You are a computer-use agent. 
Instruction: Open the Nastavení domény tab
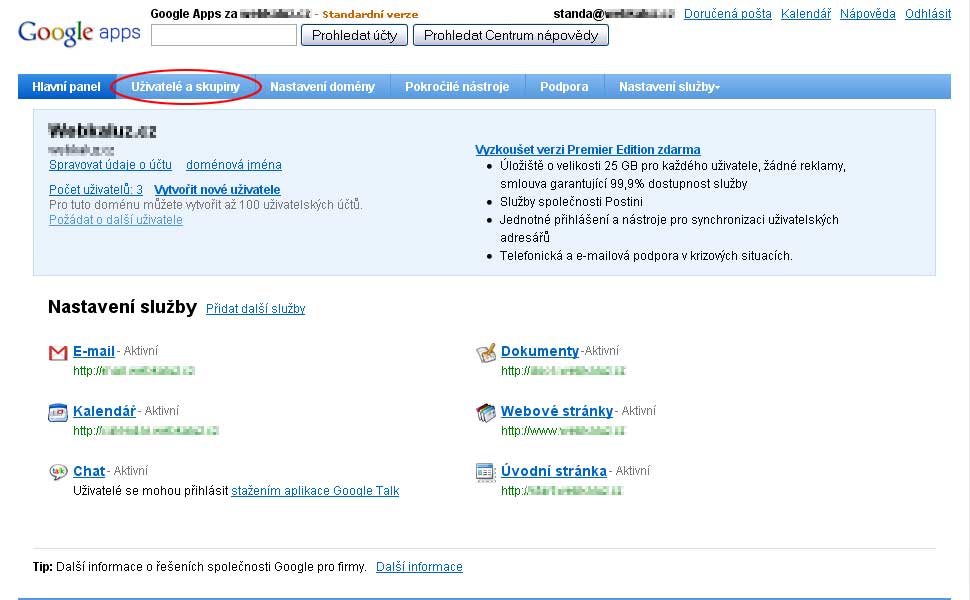322,87
